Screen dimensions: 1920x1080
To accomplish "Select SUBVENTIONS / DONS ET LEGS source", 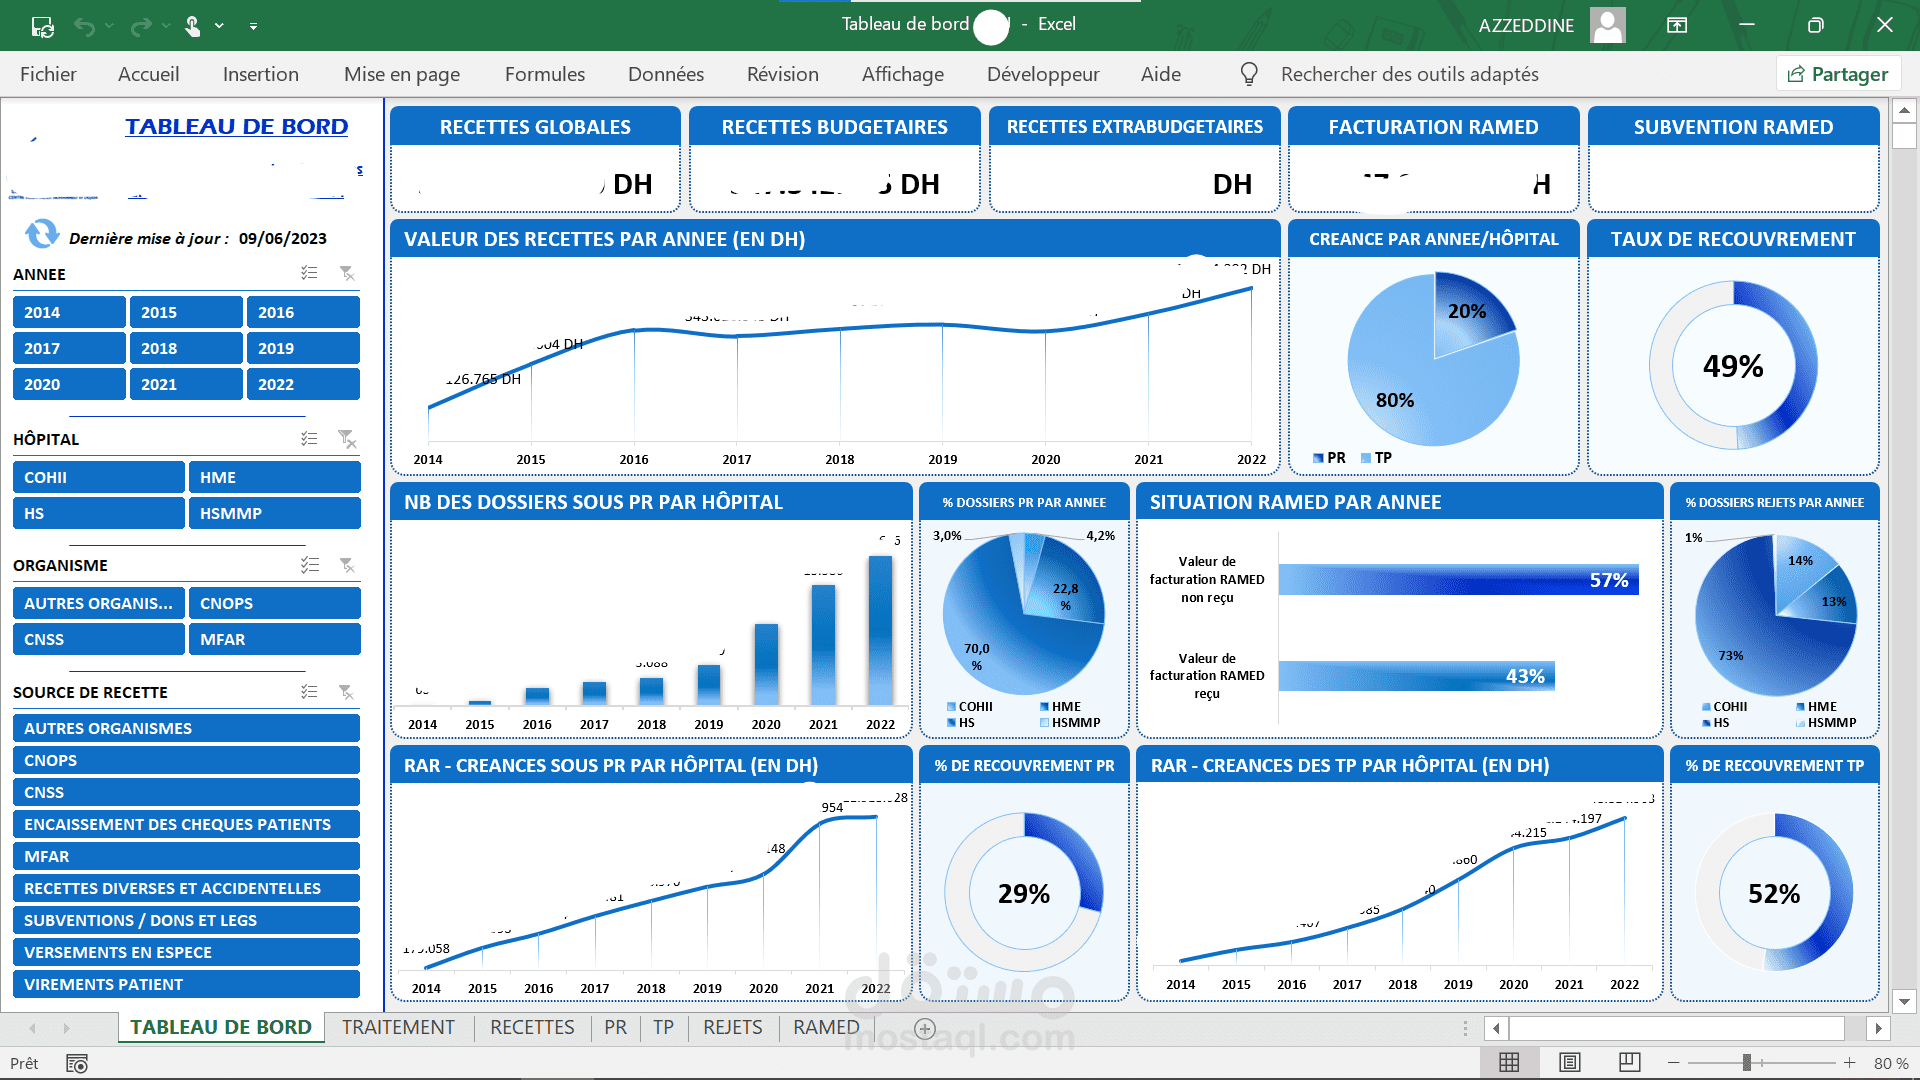I will click(186, 920).
